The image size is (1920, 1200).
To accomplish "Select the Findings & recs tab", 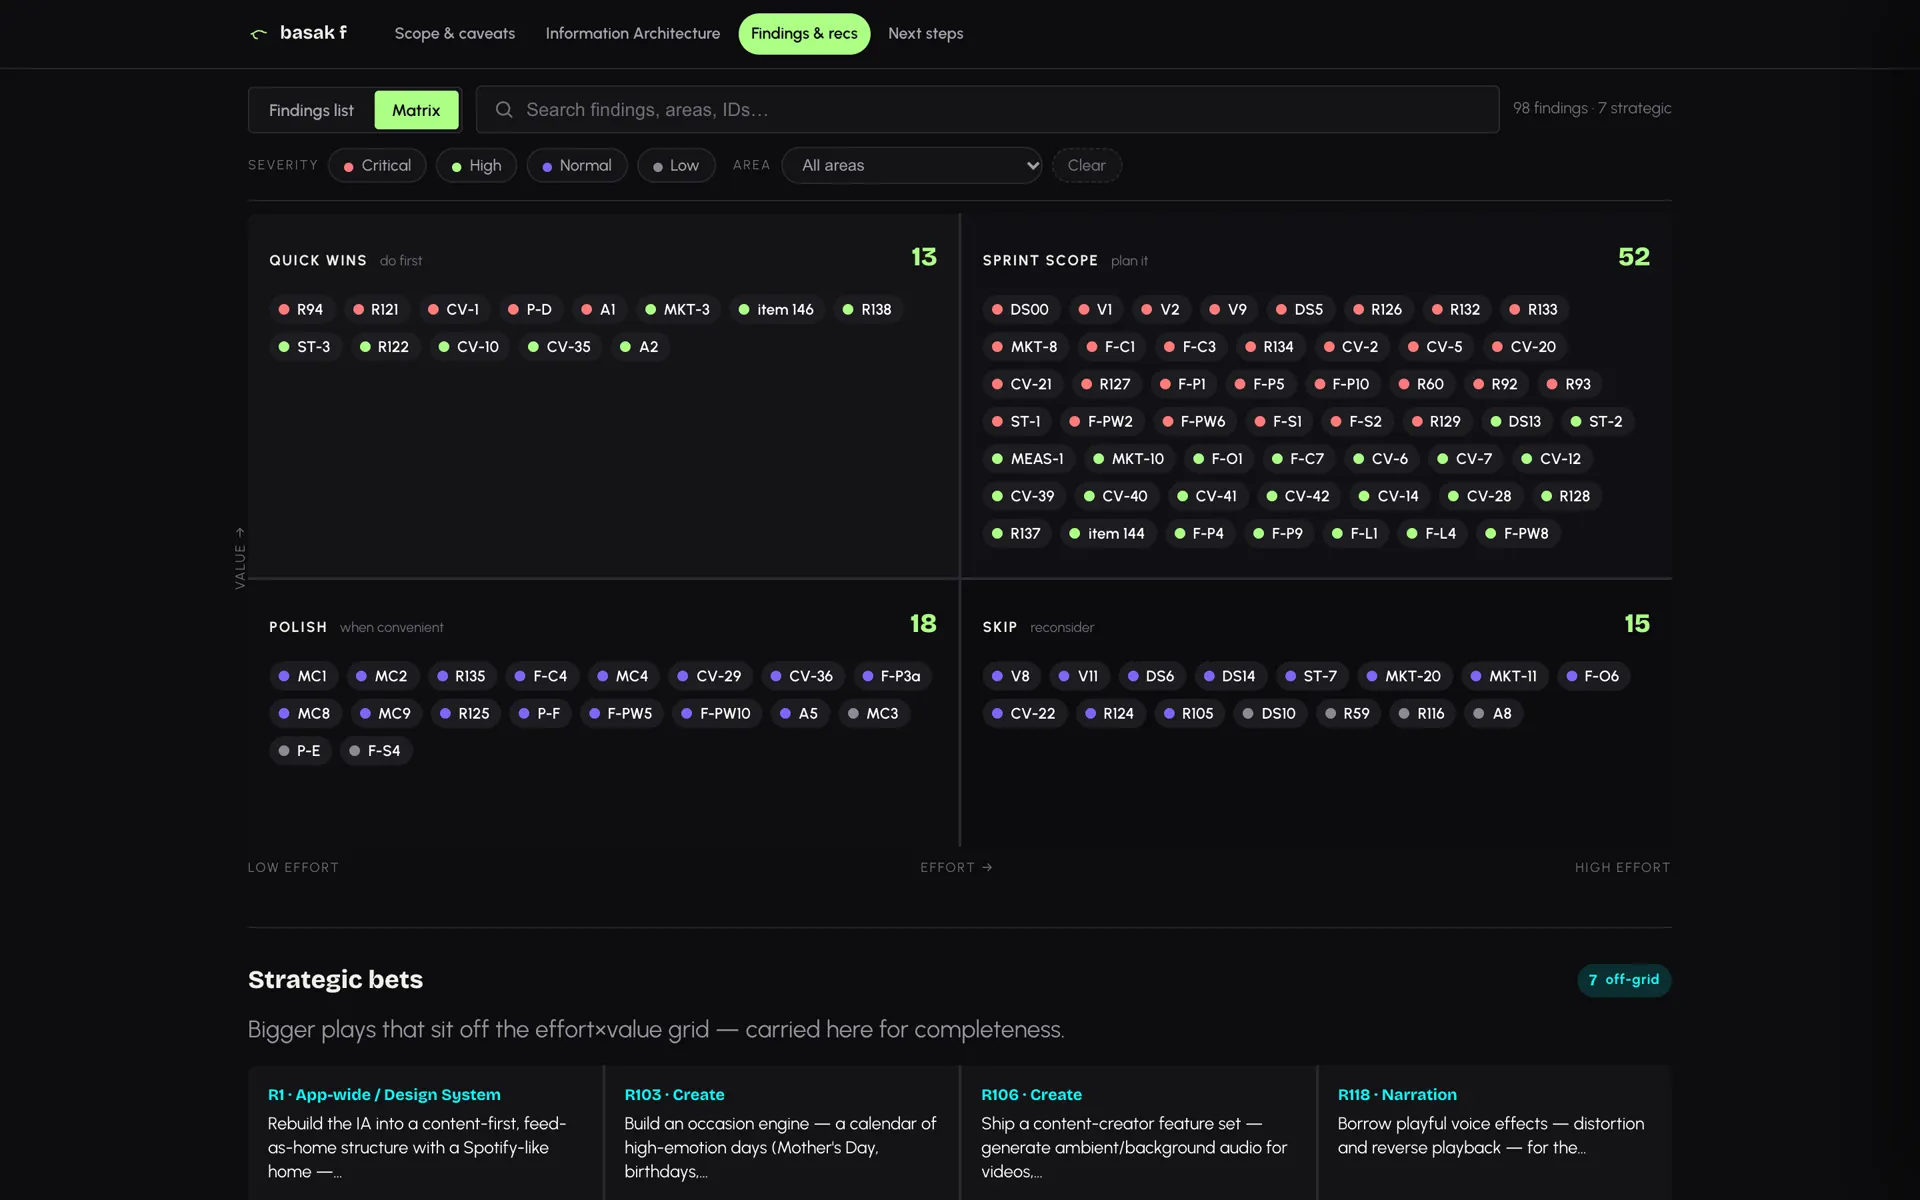I will (x=804, y=33).
